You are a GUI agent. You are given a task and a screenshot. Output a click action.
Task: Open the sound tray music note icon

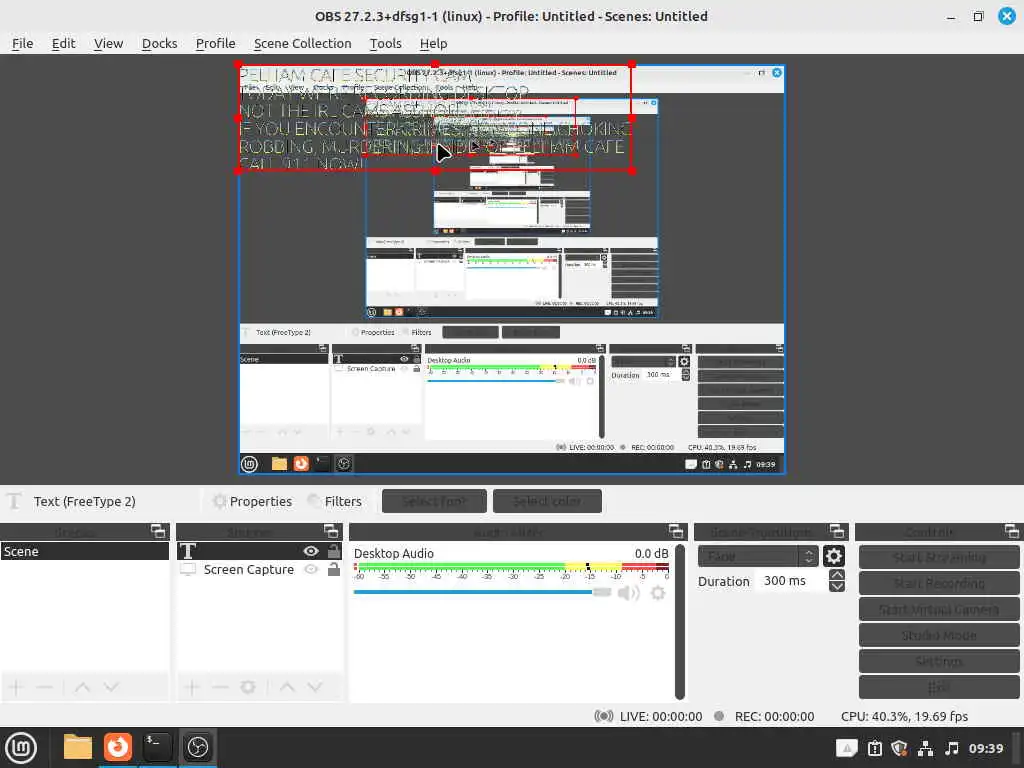pos(952,748)
